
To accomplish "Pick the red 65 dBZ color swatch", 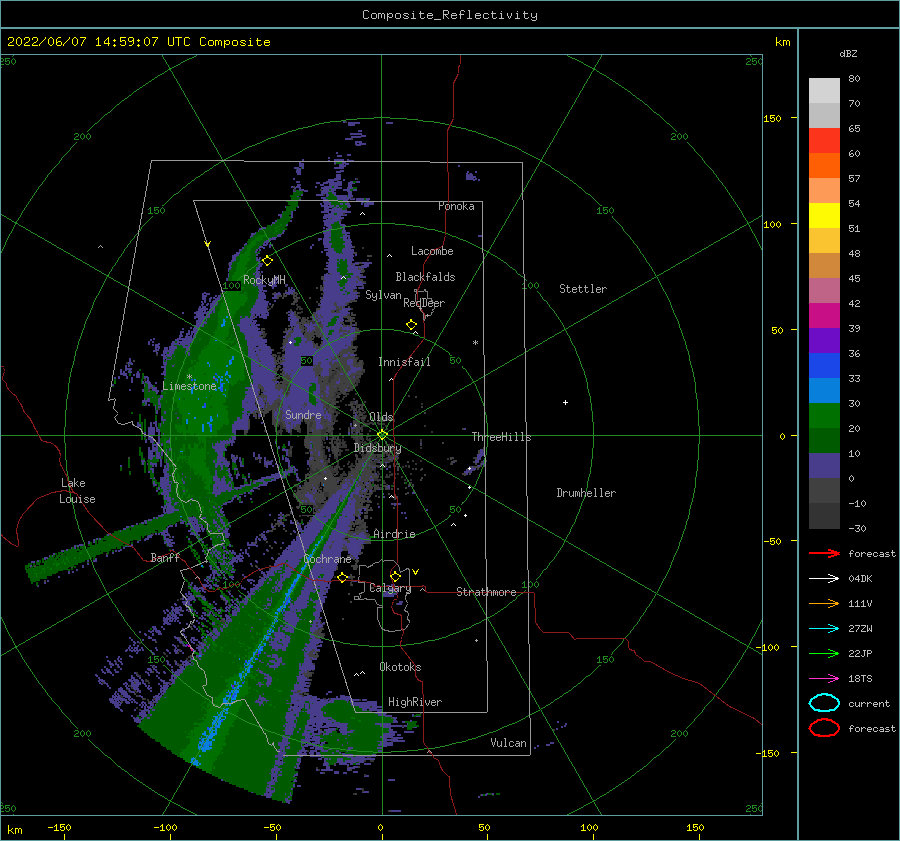I will point(824,140).
